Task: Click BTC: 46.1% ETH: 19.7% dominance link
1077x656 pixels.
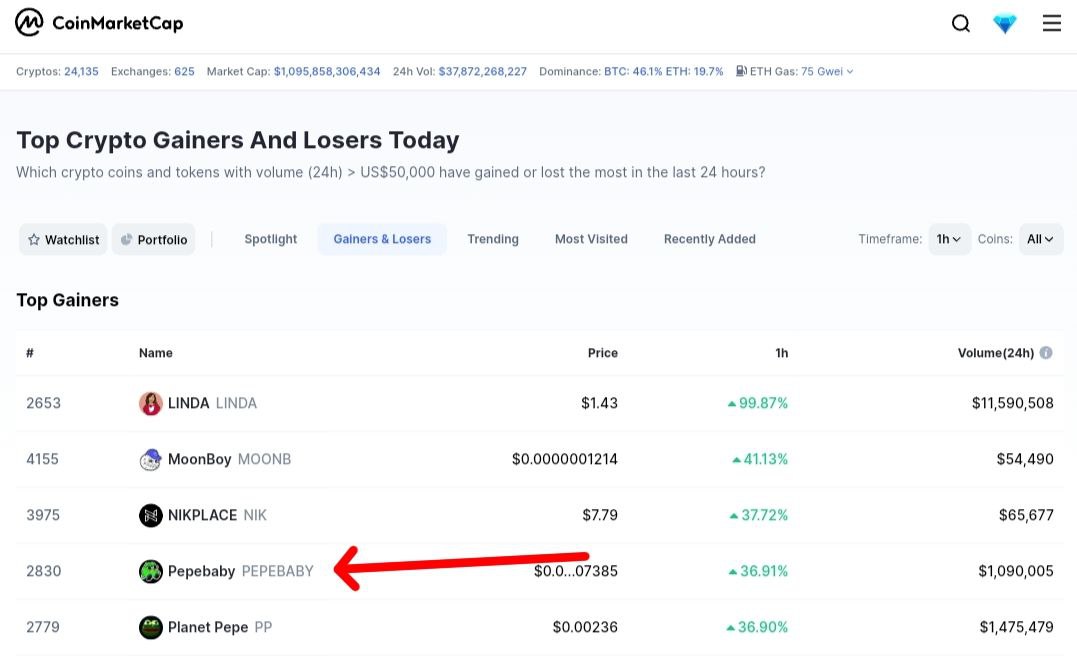Action: [x=664, y=71]
